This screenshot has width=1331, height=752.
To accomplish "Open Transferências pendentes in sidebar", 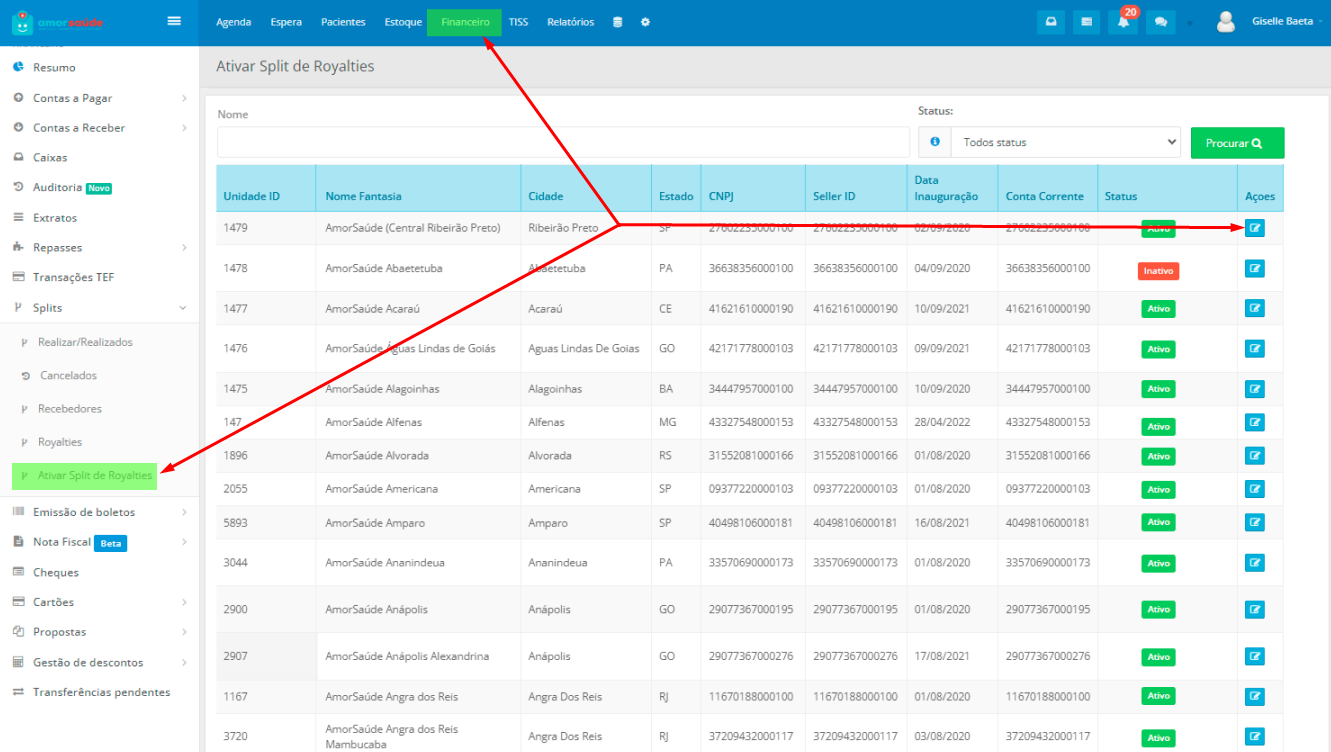I will coord(100,692).
